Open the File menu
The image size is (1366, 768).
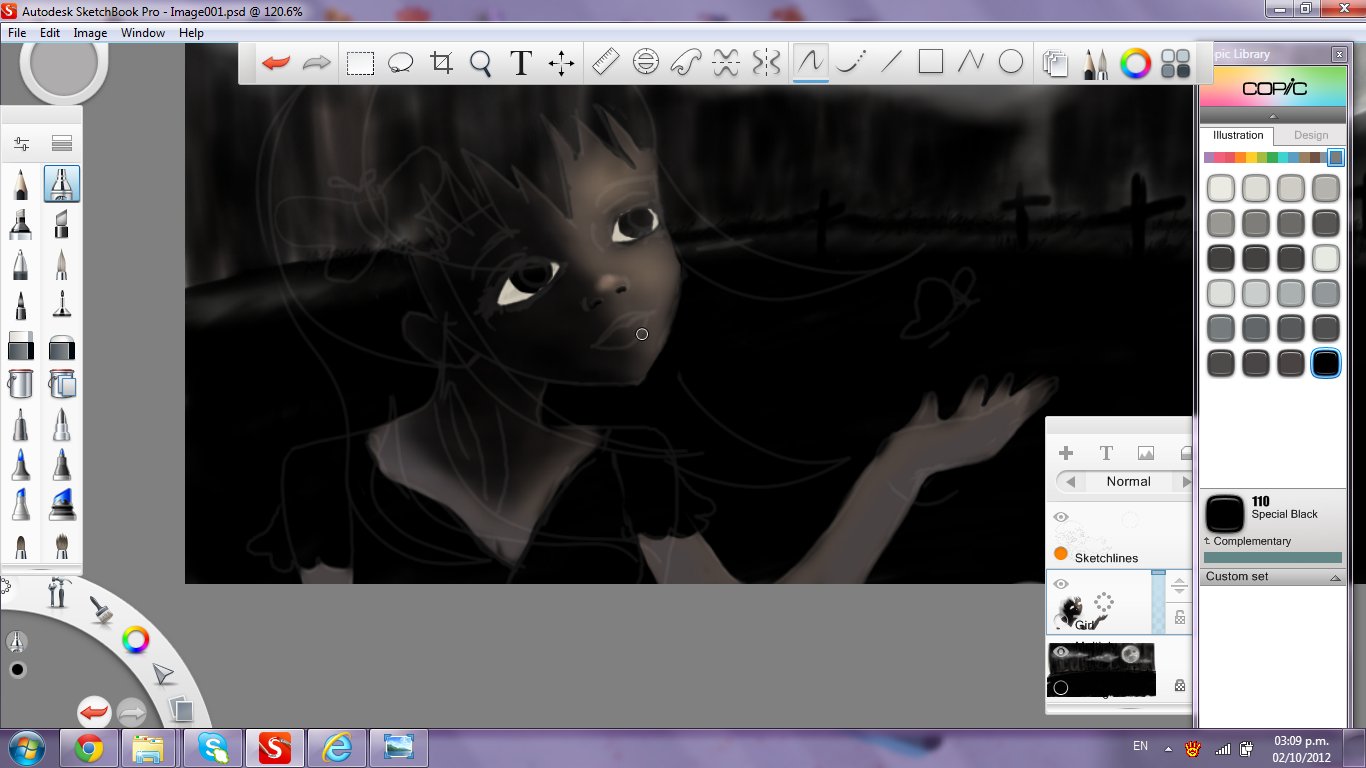[x=17, y=33]
